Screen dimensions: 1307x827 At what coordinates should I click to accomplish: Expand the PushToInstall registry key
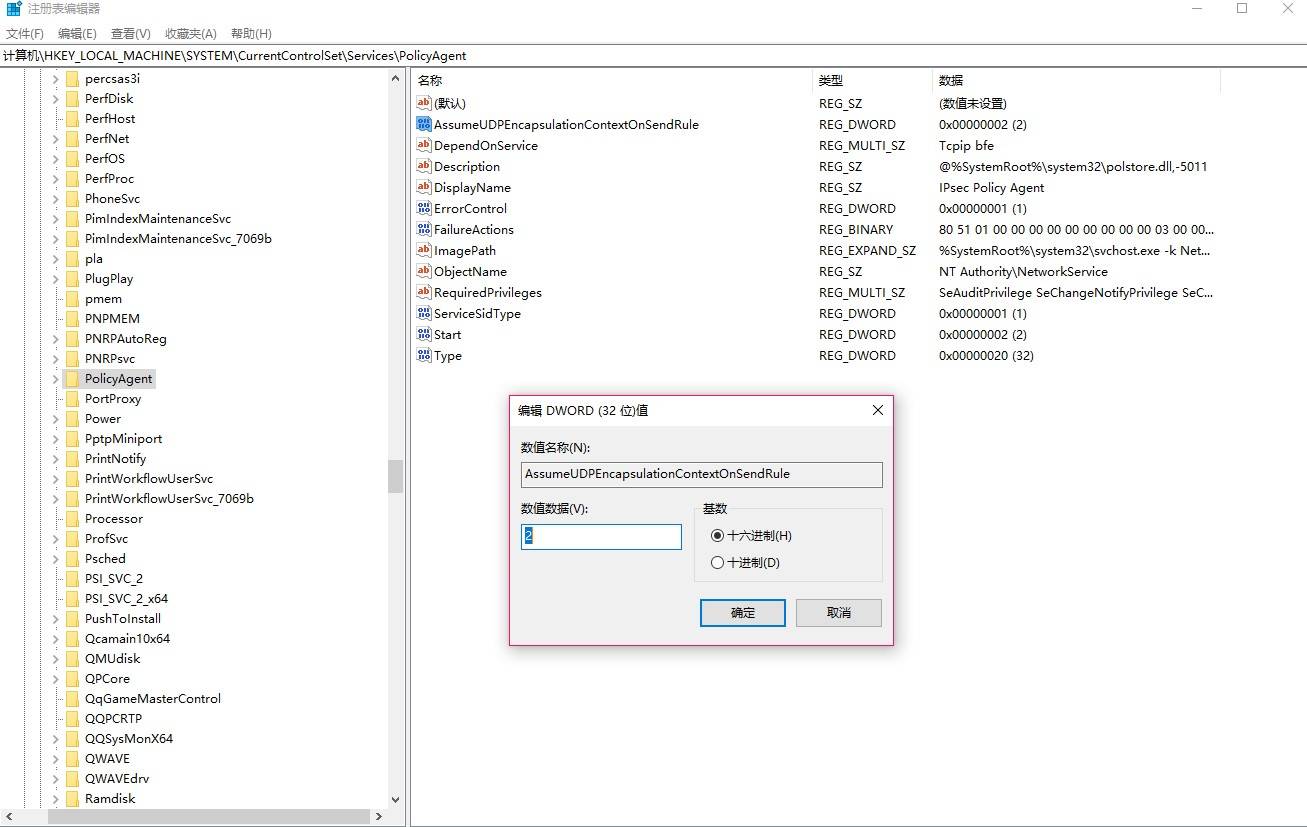pos(56,618)
